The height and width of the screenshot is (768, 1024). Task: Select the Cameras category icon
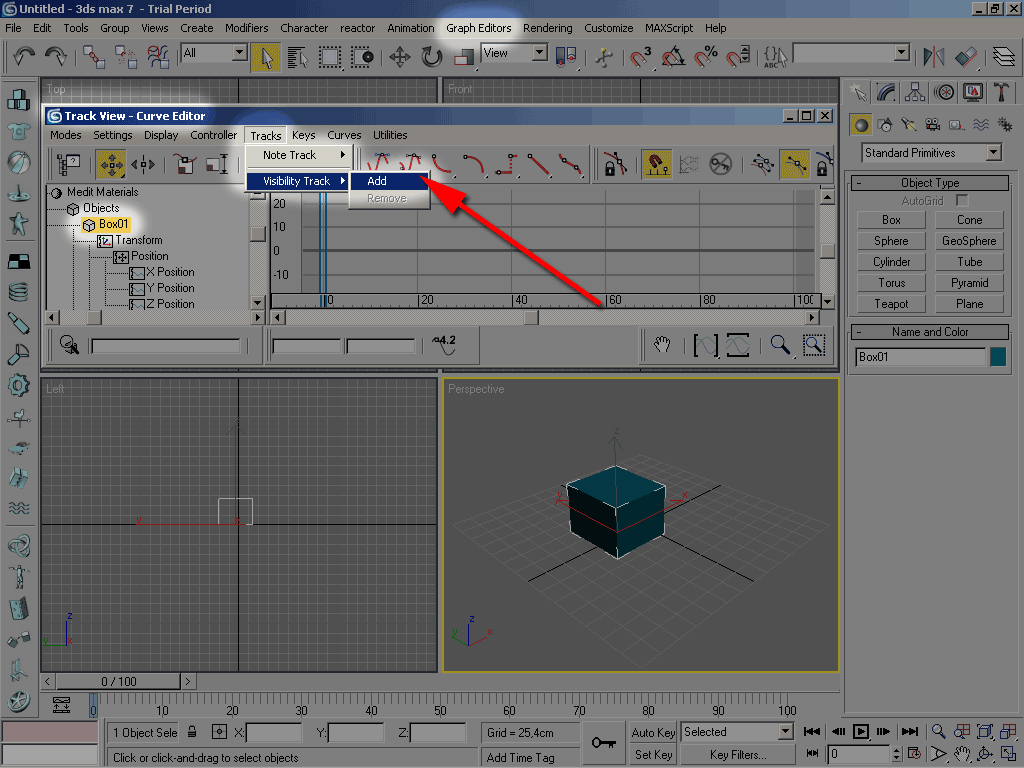tap(933, 124)
